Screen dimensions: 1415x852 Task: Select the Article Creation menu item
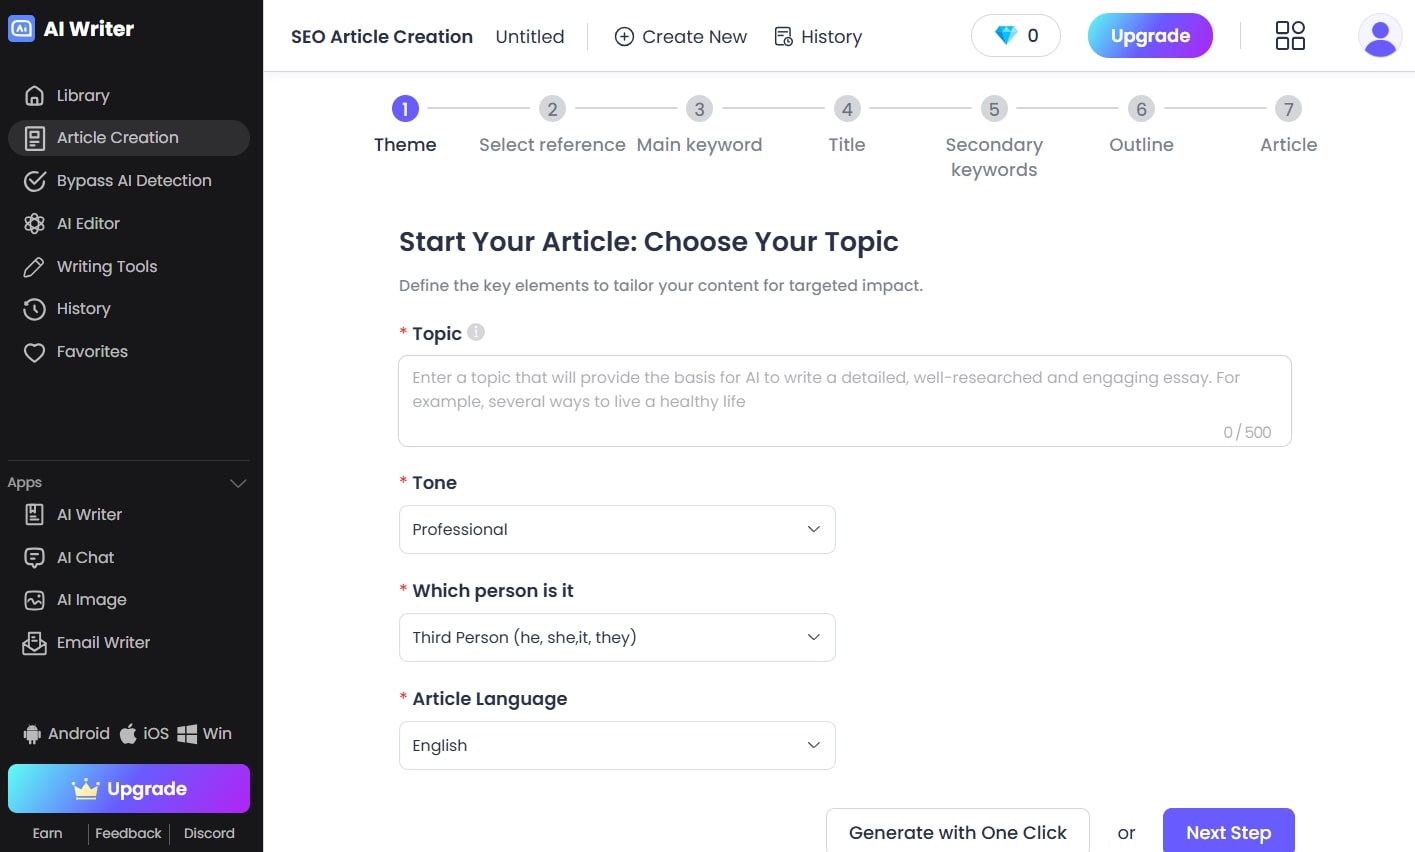pyautogui.click(x=117, y=138)
